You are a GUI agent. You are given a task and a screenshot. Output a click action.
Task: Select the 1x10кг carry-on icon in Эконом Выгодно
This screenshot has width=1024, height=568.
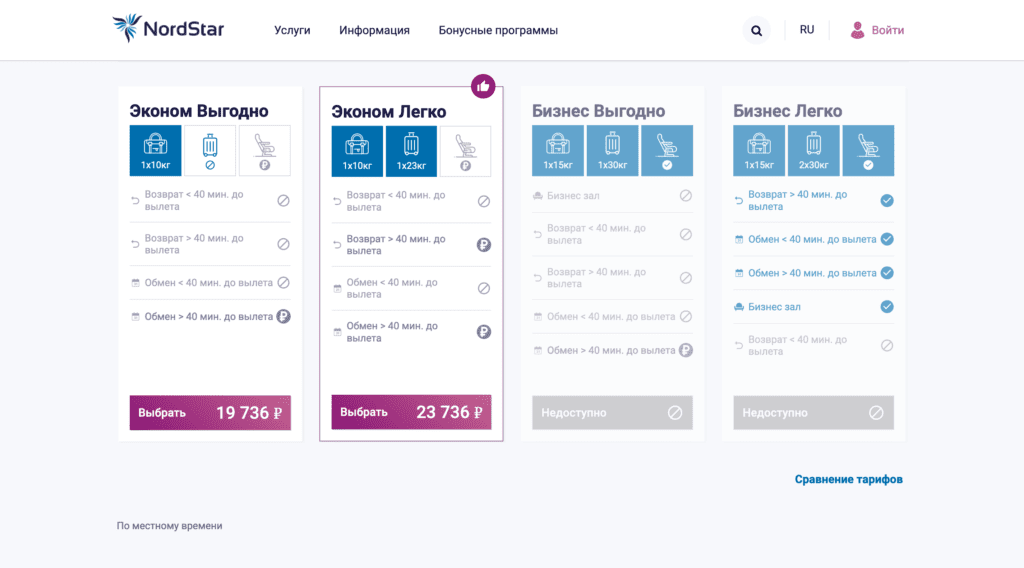point(155,151)
